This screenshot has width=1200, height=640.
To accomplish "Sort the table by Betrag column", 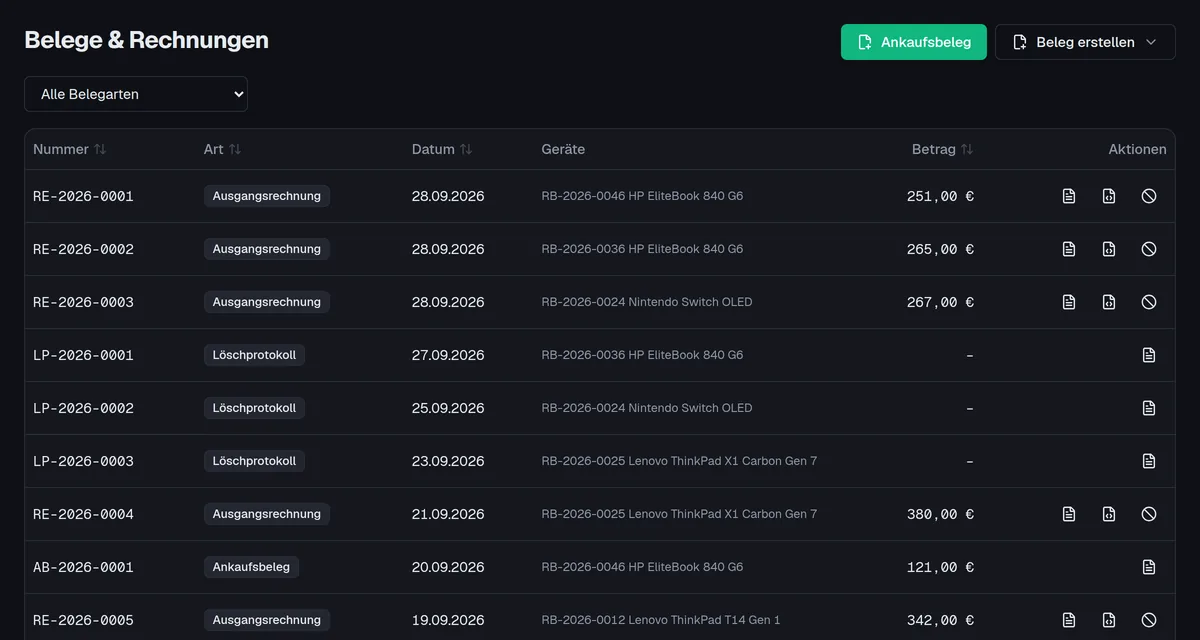I will click(942, 149).
